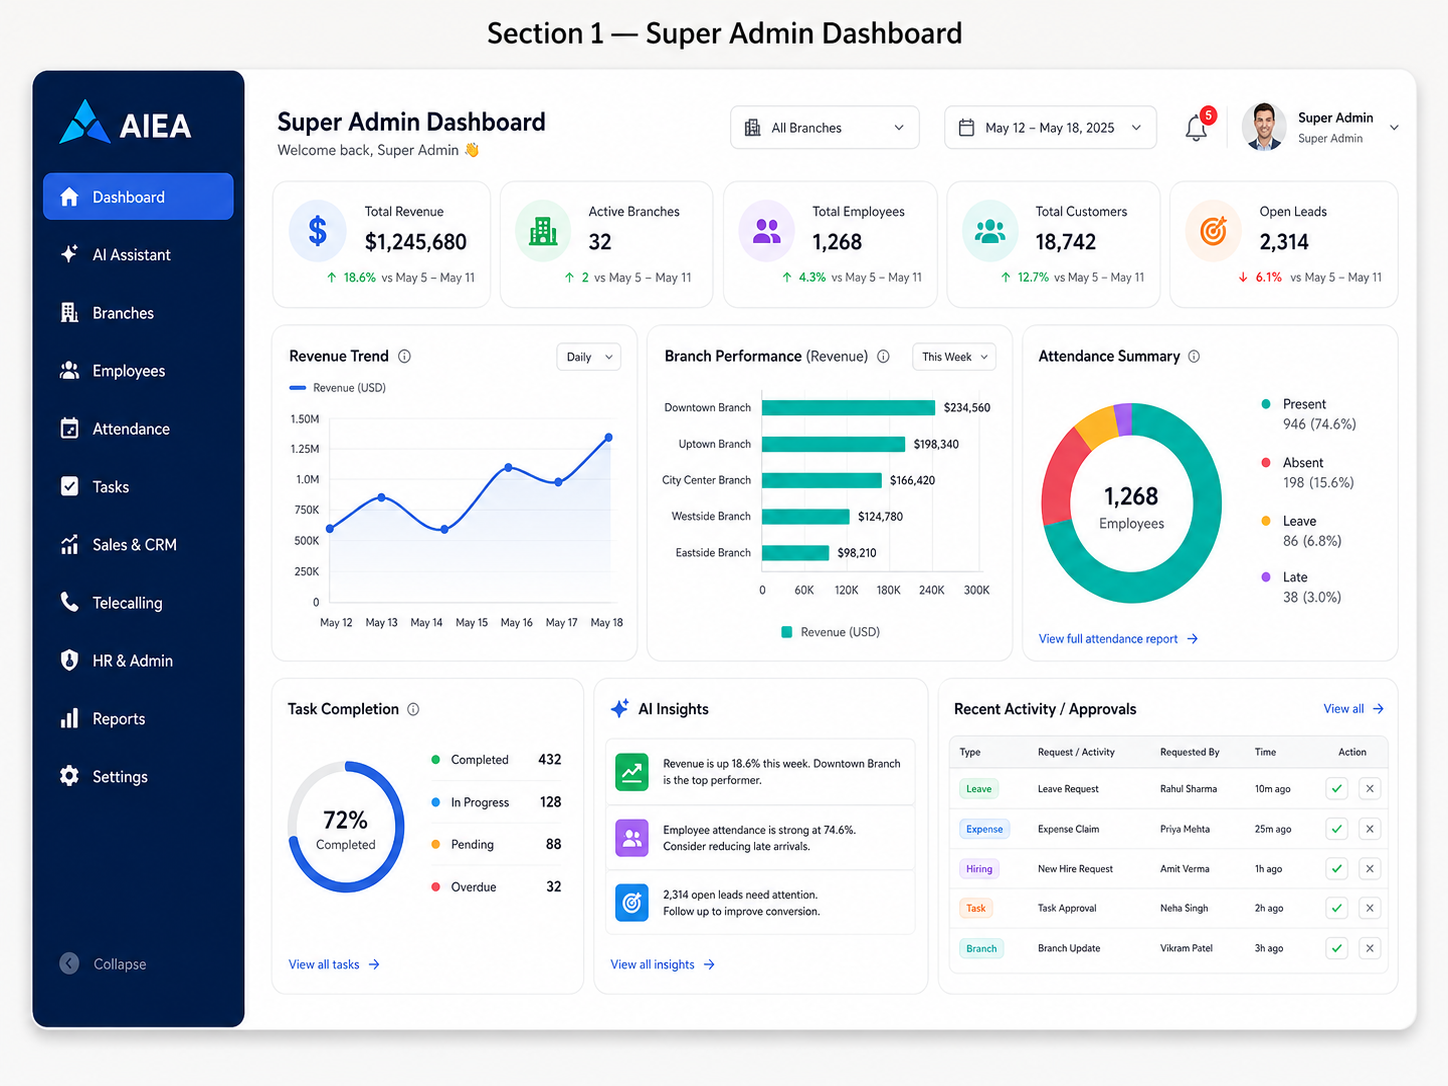
Task: Click the May 18 point on revenue line
Action: click(x=609, y=438)
